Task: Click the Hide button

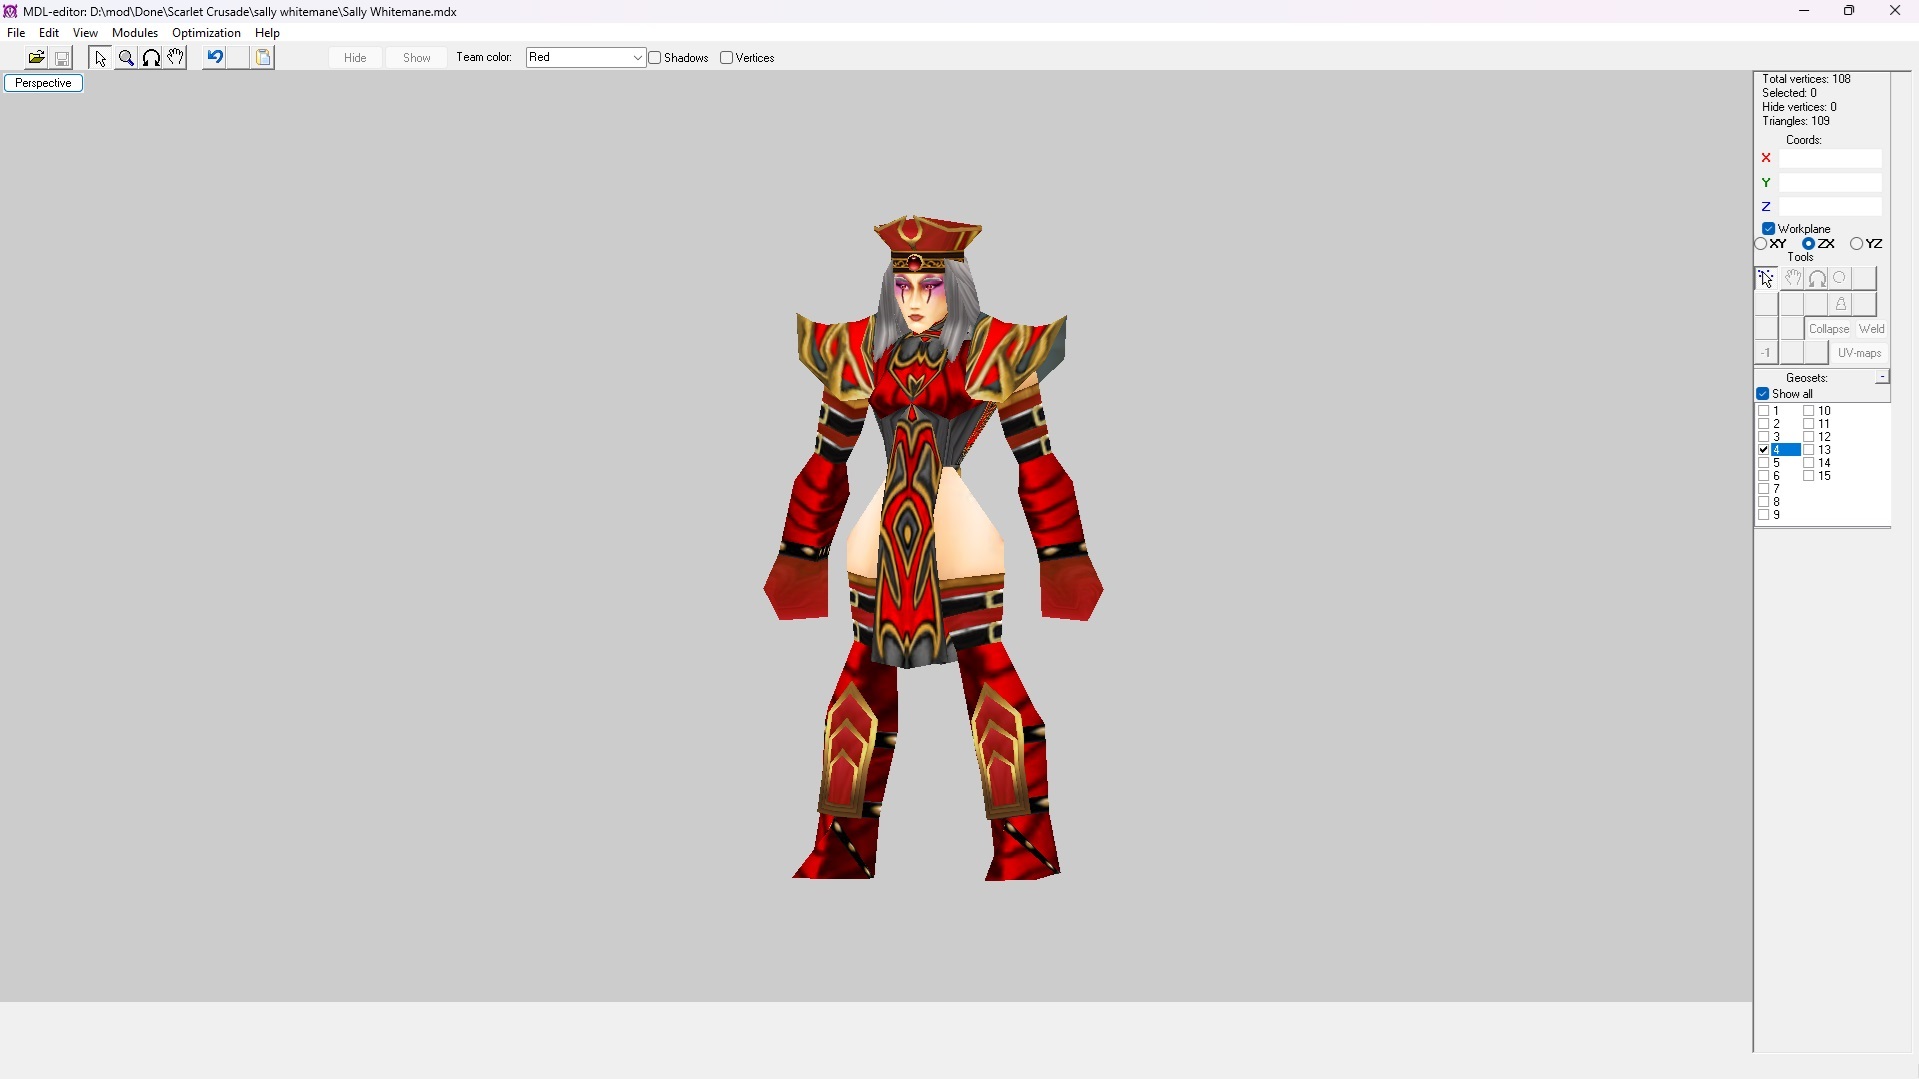Action: point(356,58)
